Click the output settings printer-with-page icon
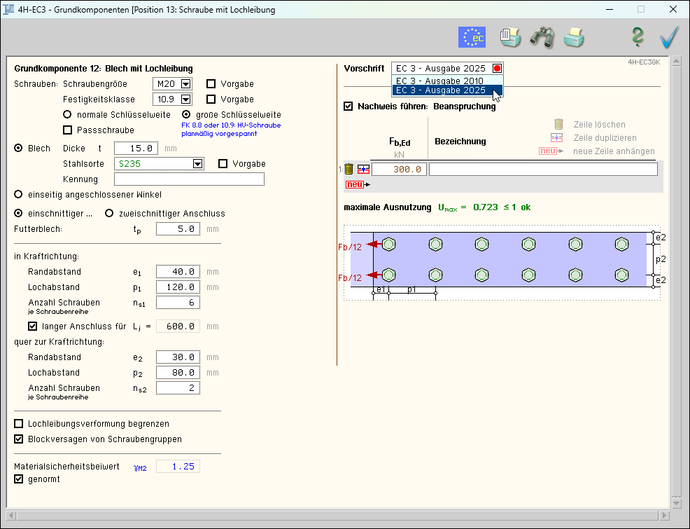This screenshot has width=690, height=529. coord(510,38)
